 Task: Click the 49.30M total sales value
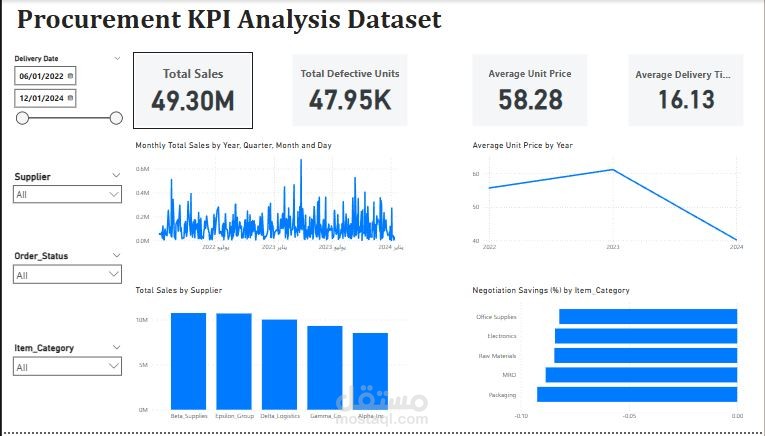(x=193, y=101)
